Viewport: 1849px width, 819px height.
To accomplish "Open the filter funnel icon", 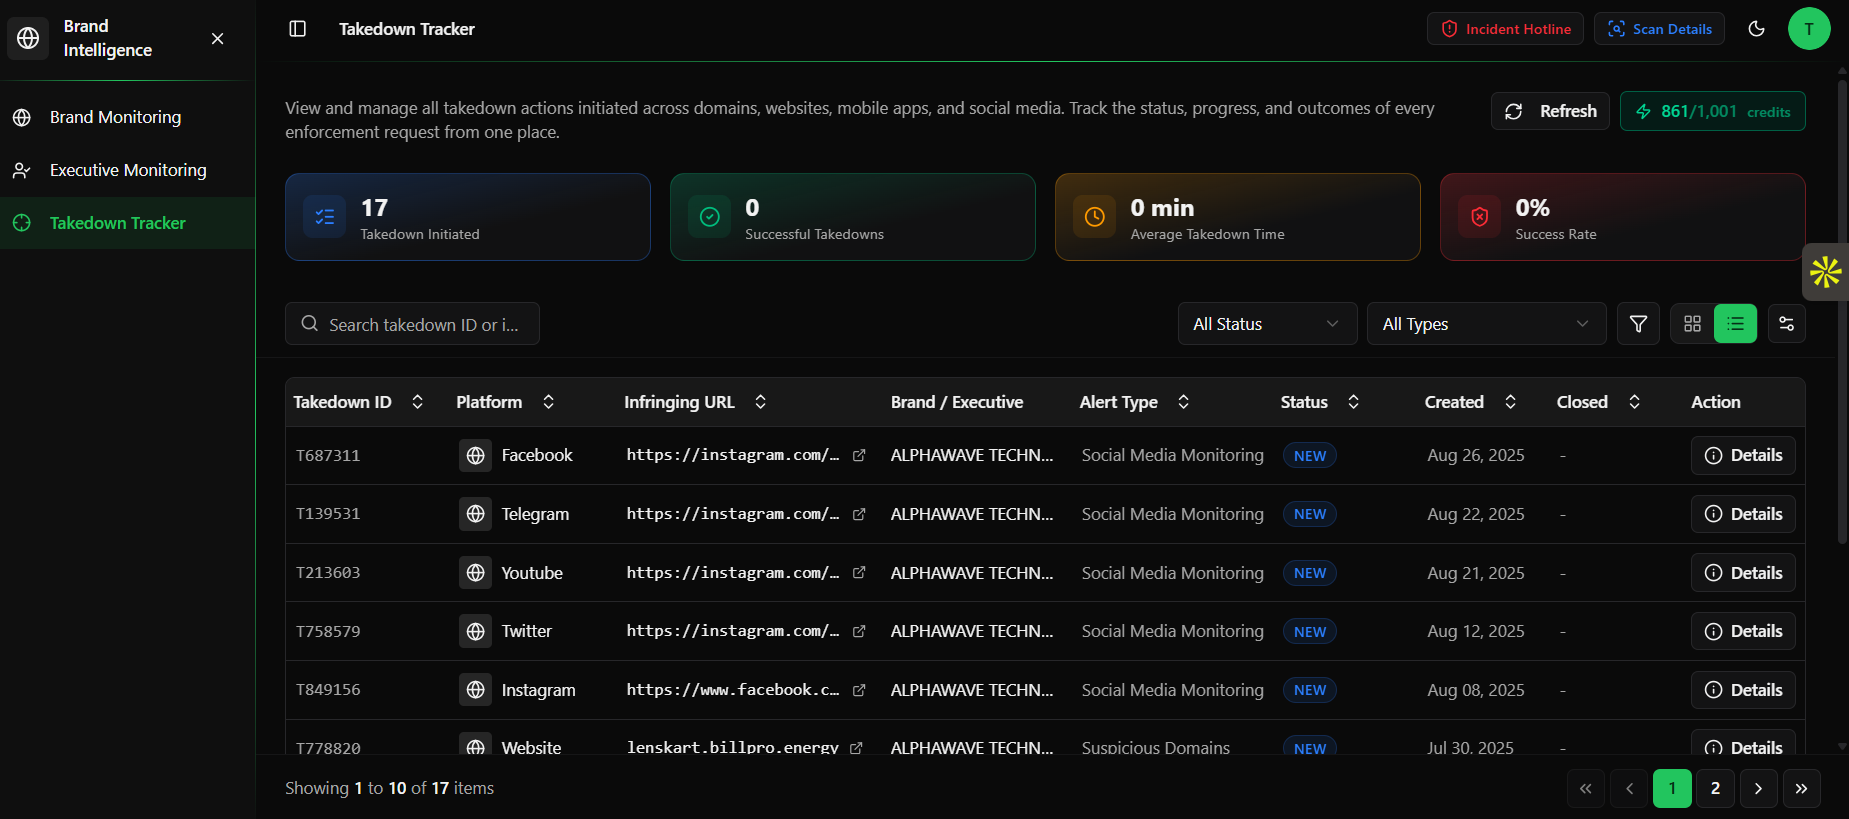I will (x=1638, y=324).
